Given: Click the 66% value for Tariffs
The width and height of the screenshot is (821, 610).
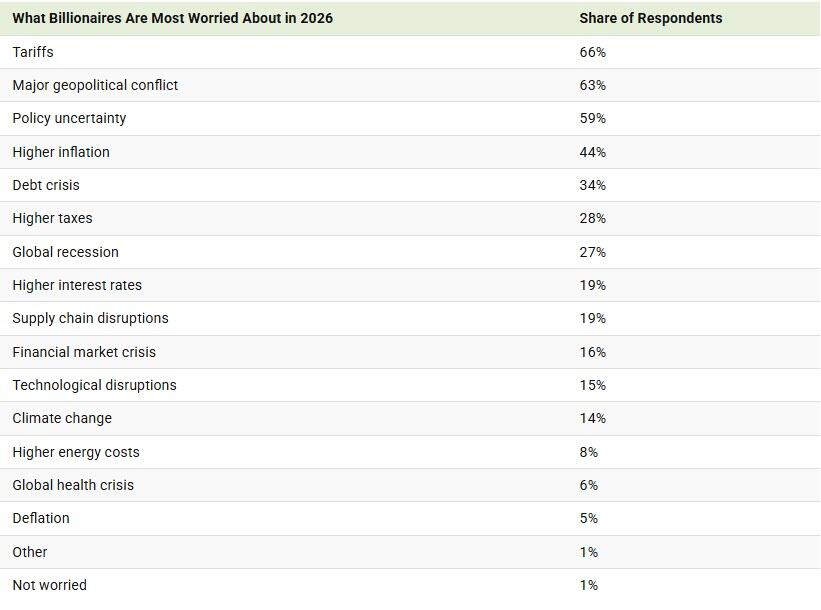Looking at the screenshot, I should pyautogui.click(x=592, y=52).
